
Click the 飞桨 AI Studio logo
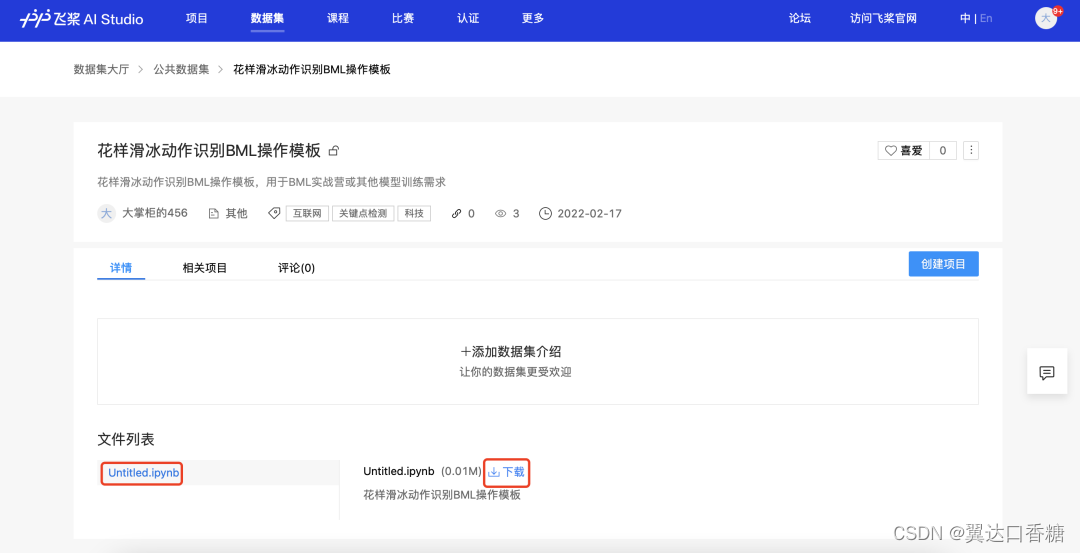81,19
